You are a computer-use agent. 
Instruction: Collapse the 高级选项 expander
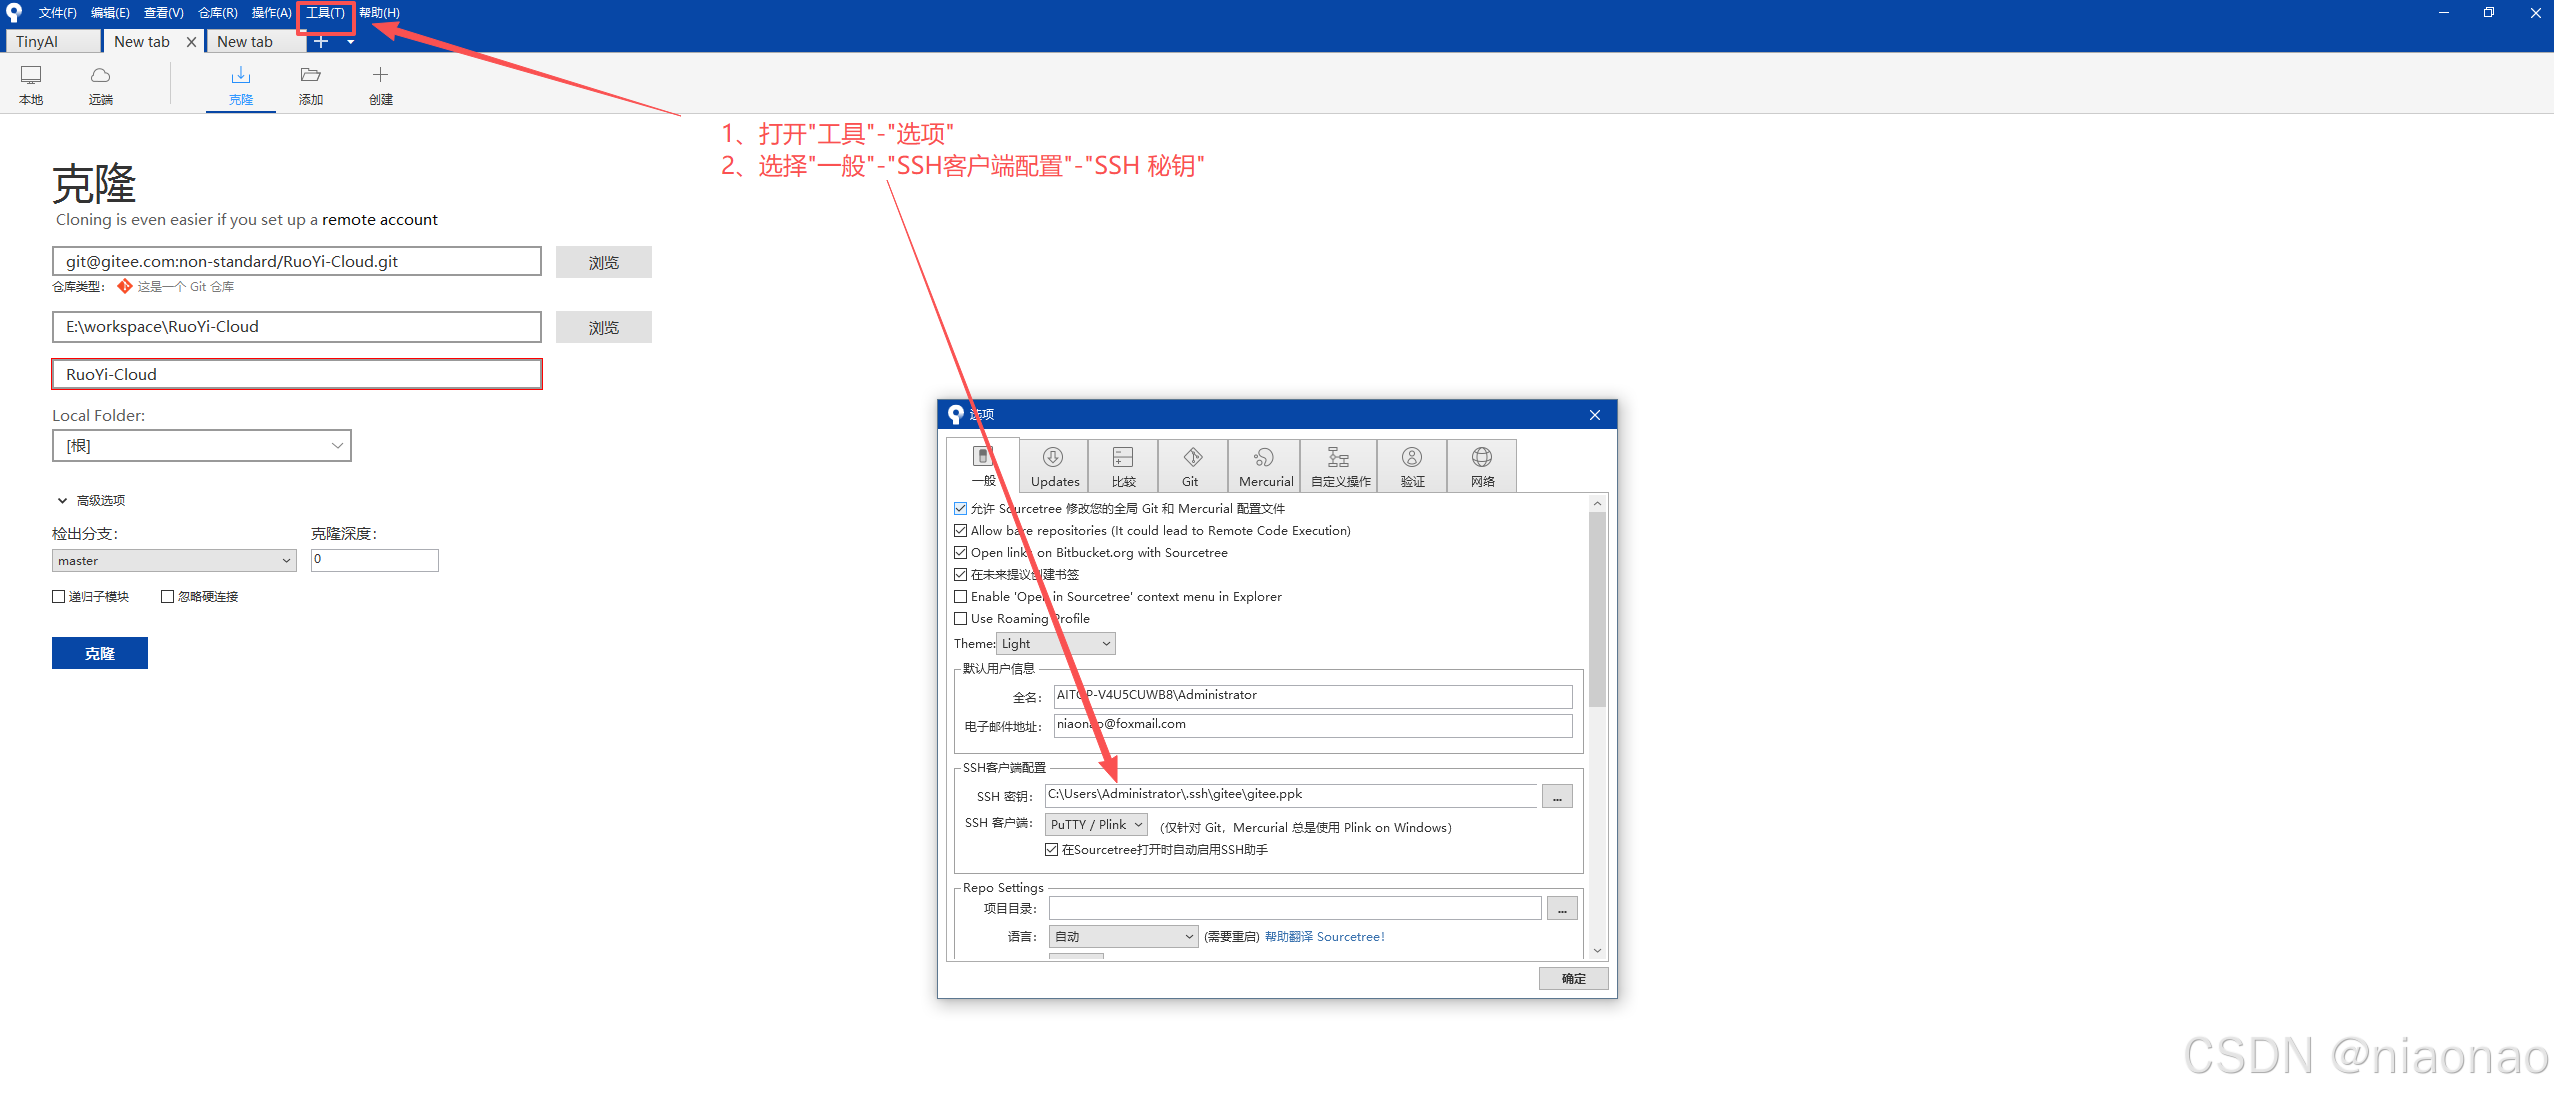[x=62, y=500]
